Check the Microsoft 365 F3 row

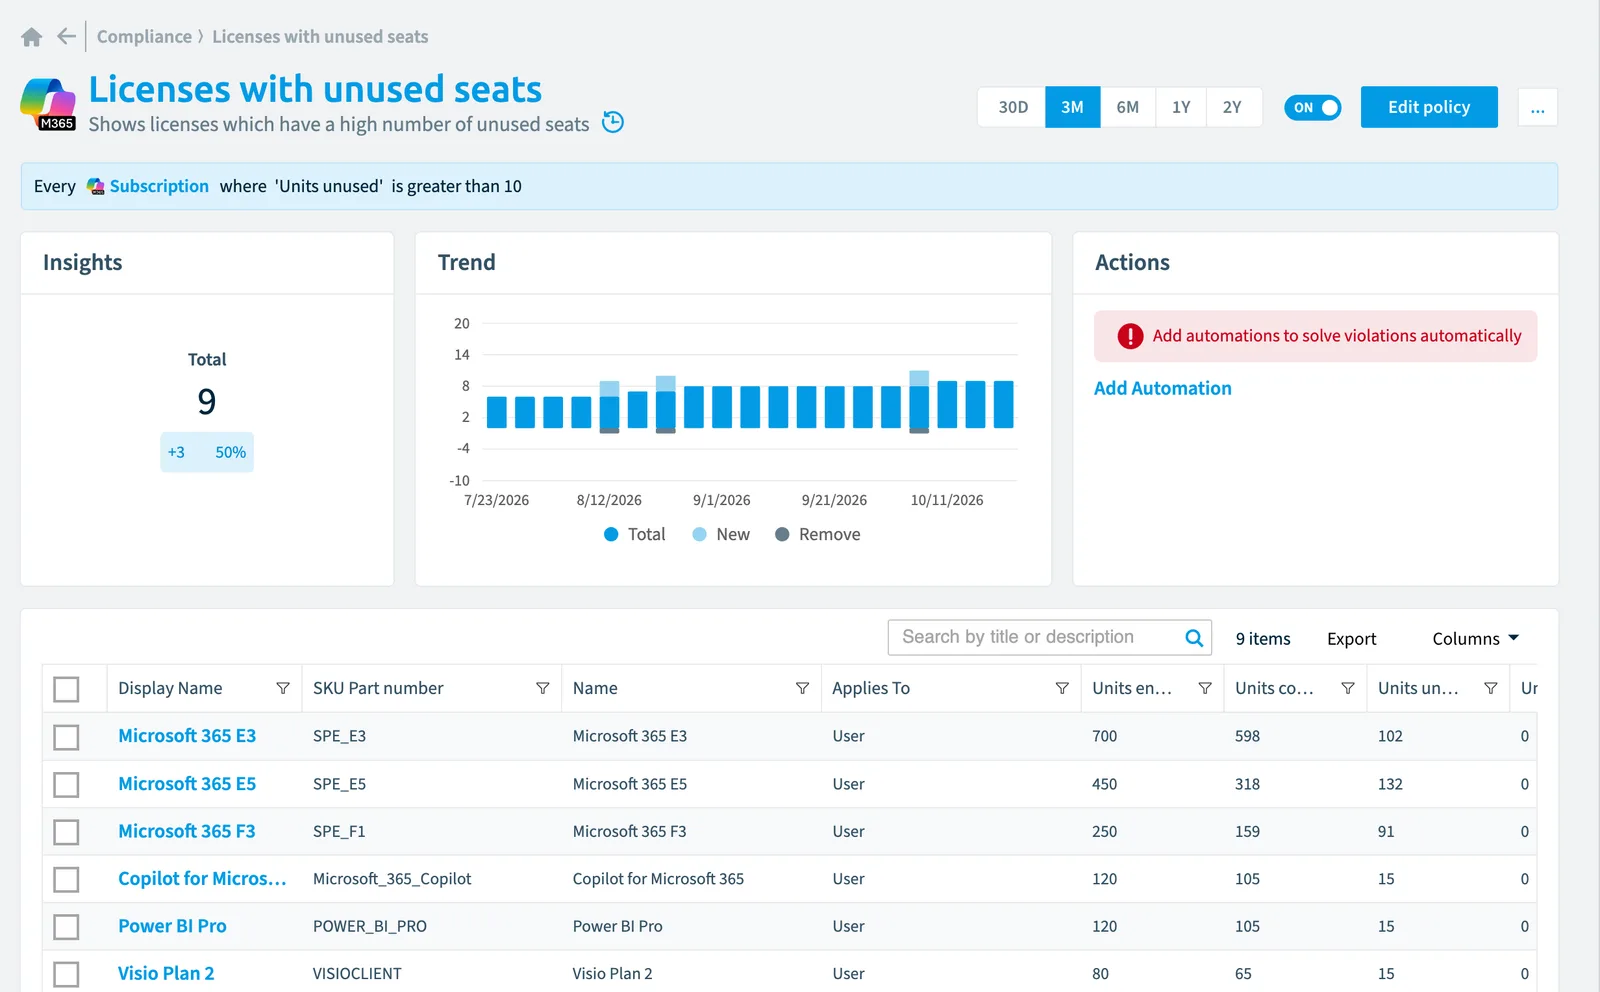(x=66, y=832)
